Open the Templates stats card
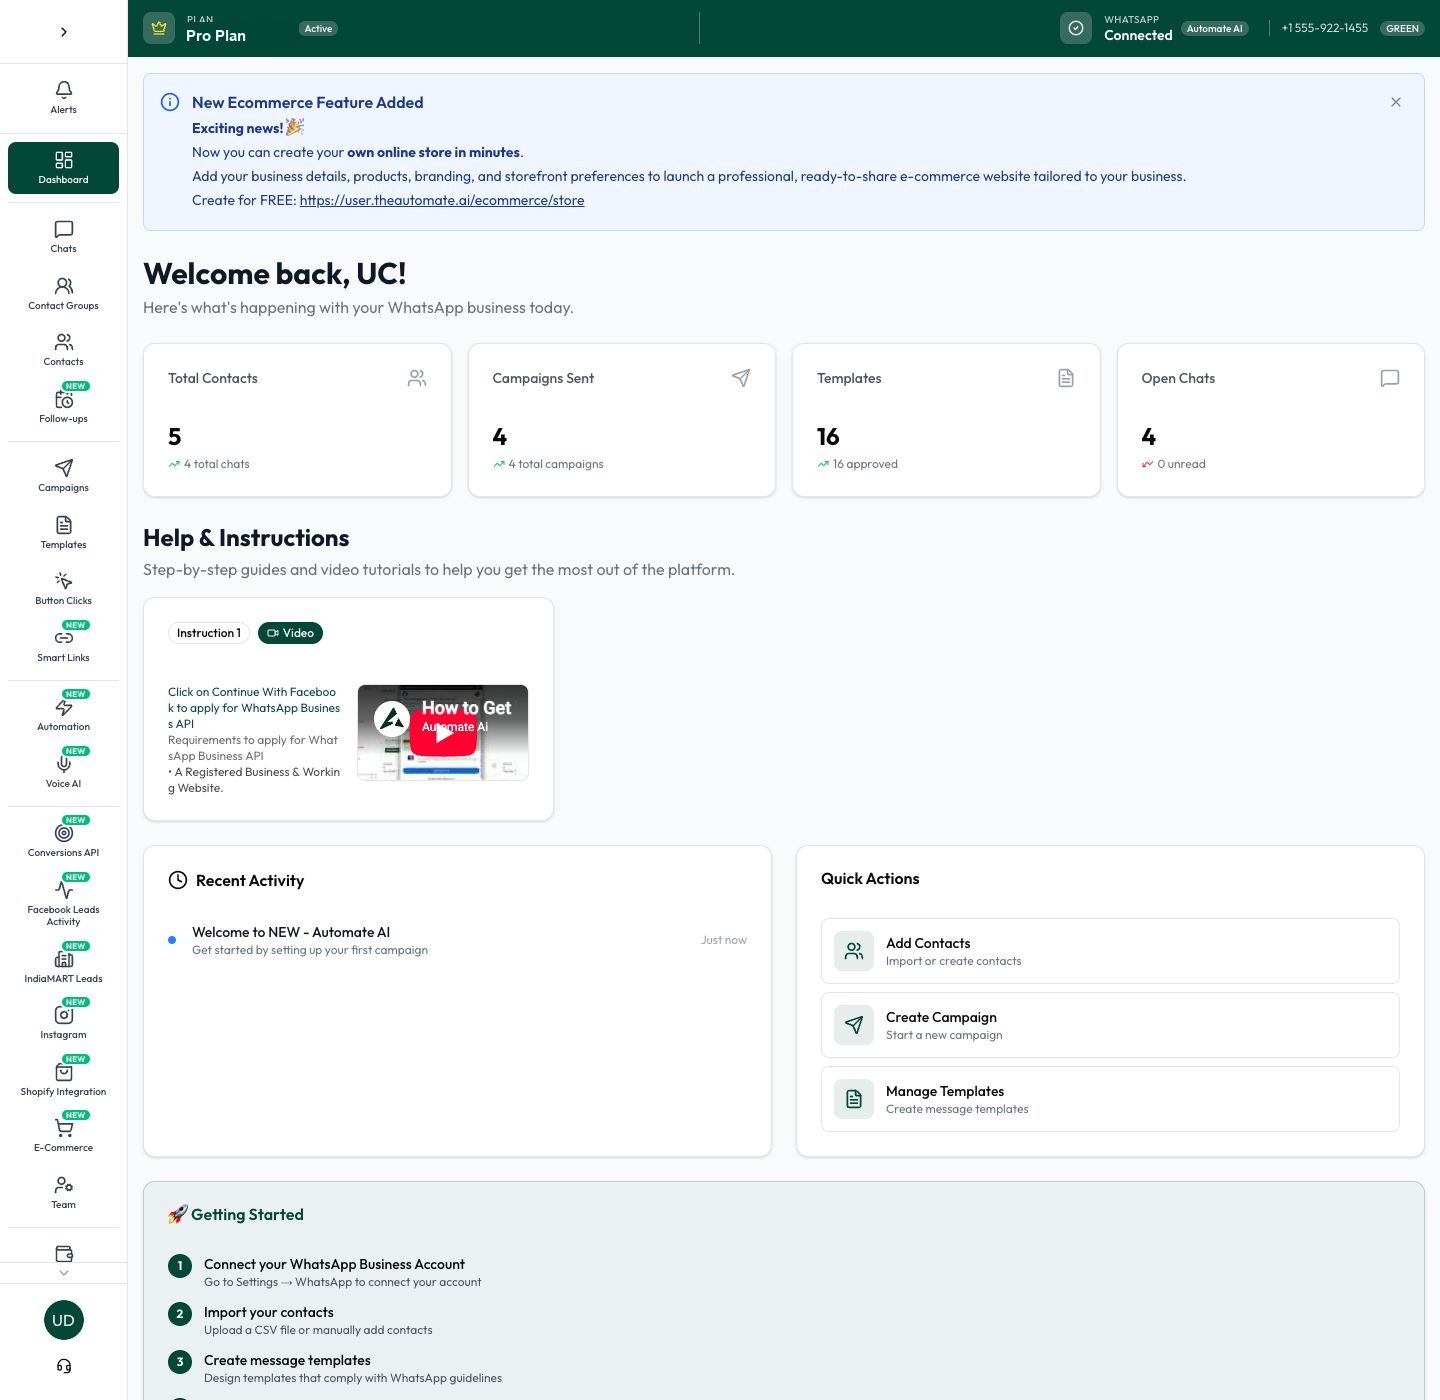Image resolution: width=1440 pixels, height=1400 pixels. coord(946,420)
